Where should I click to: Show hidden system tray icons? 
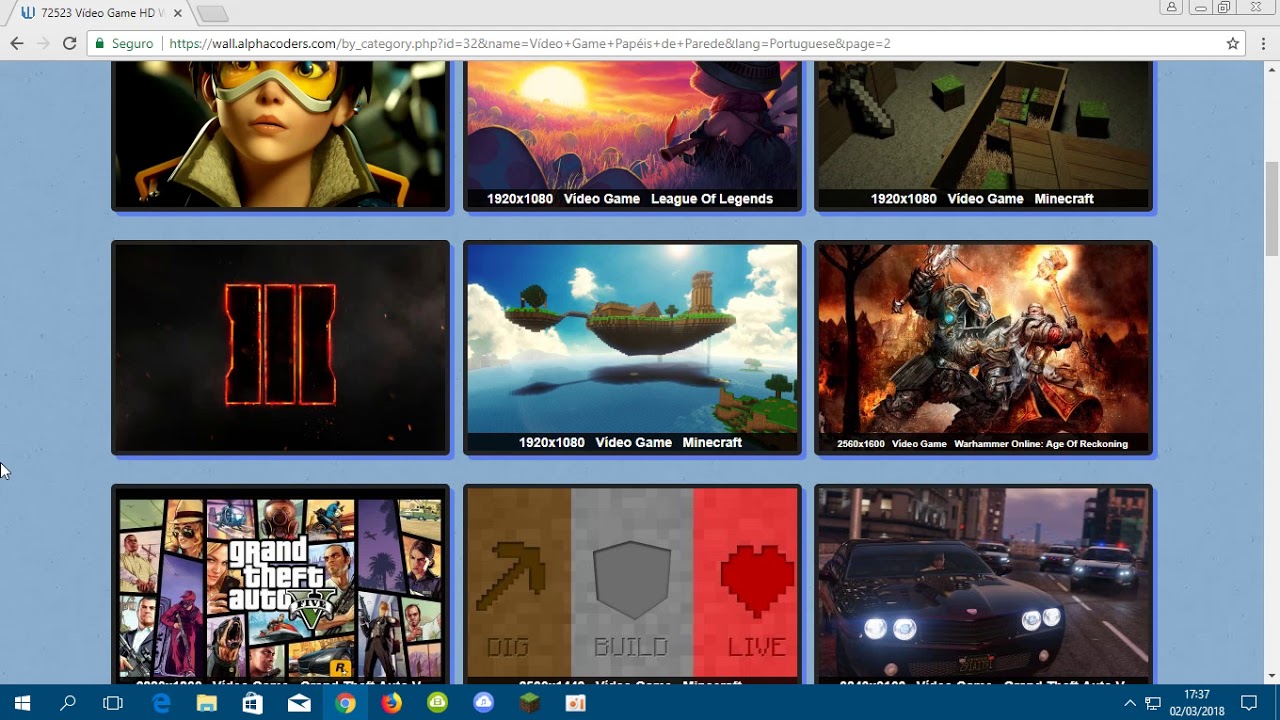coord(1130,703)
